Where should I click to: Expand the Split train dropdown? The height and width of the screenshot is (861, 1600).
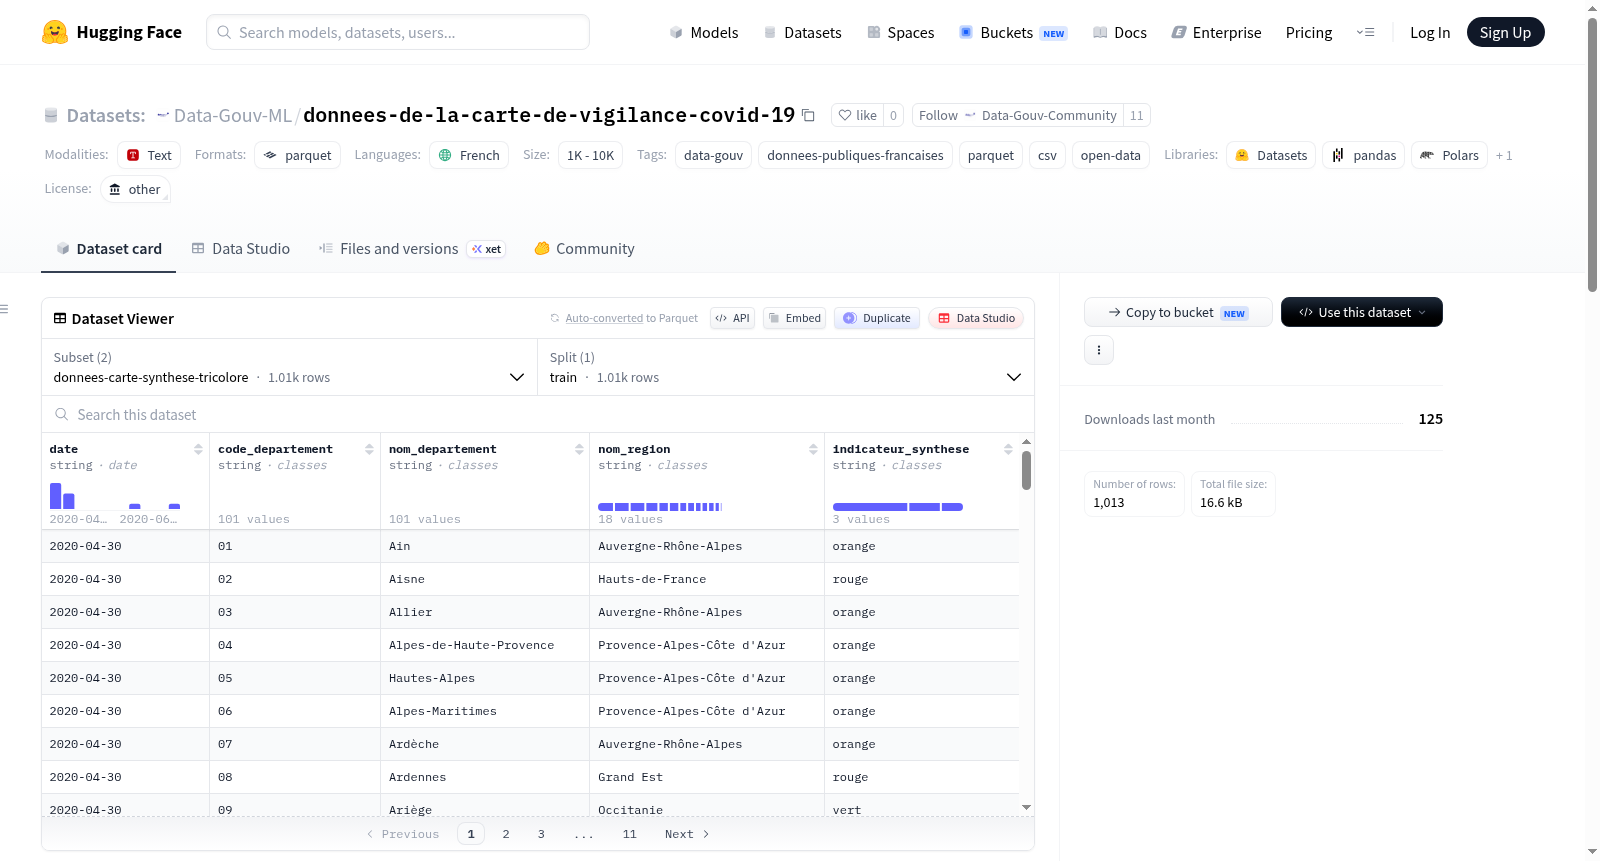pos(786,367)
